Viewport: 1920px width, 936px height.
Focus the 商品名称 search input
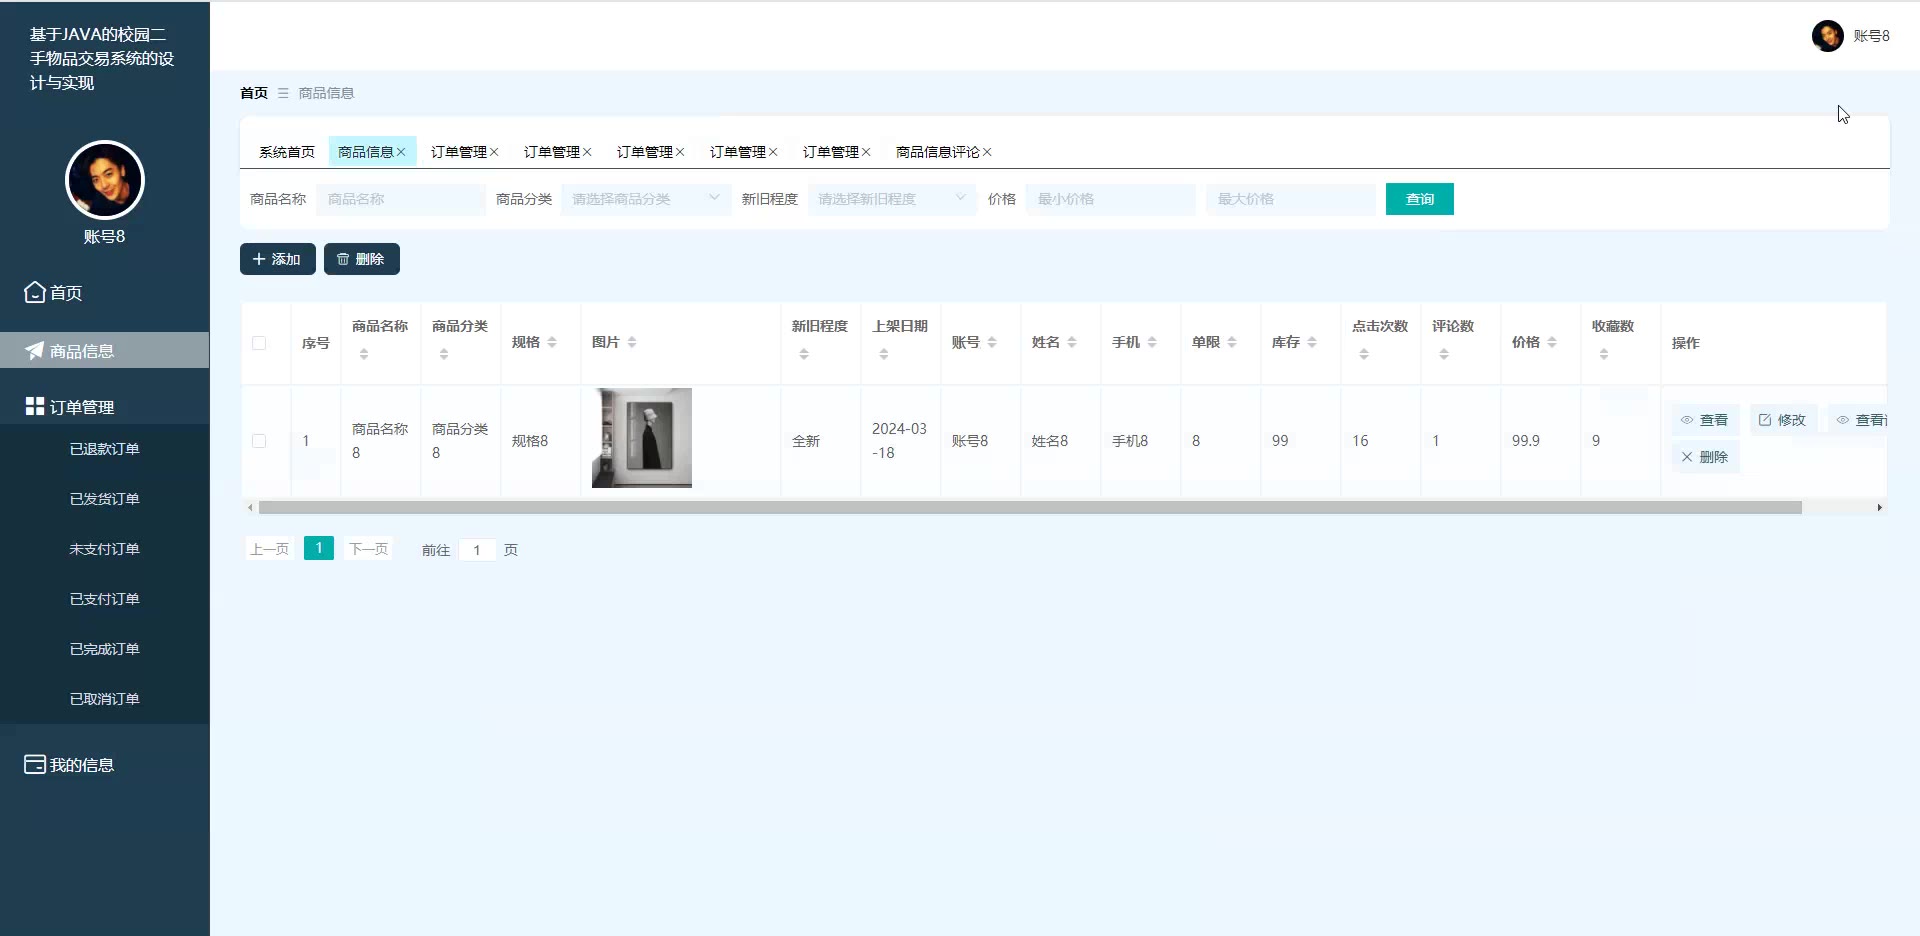401,199
